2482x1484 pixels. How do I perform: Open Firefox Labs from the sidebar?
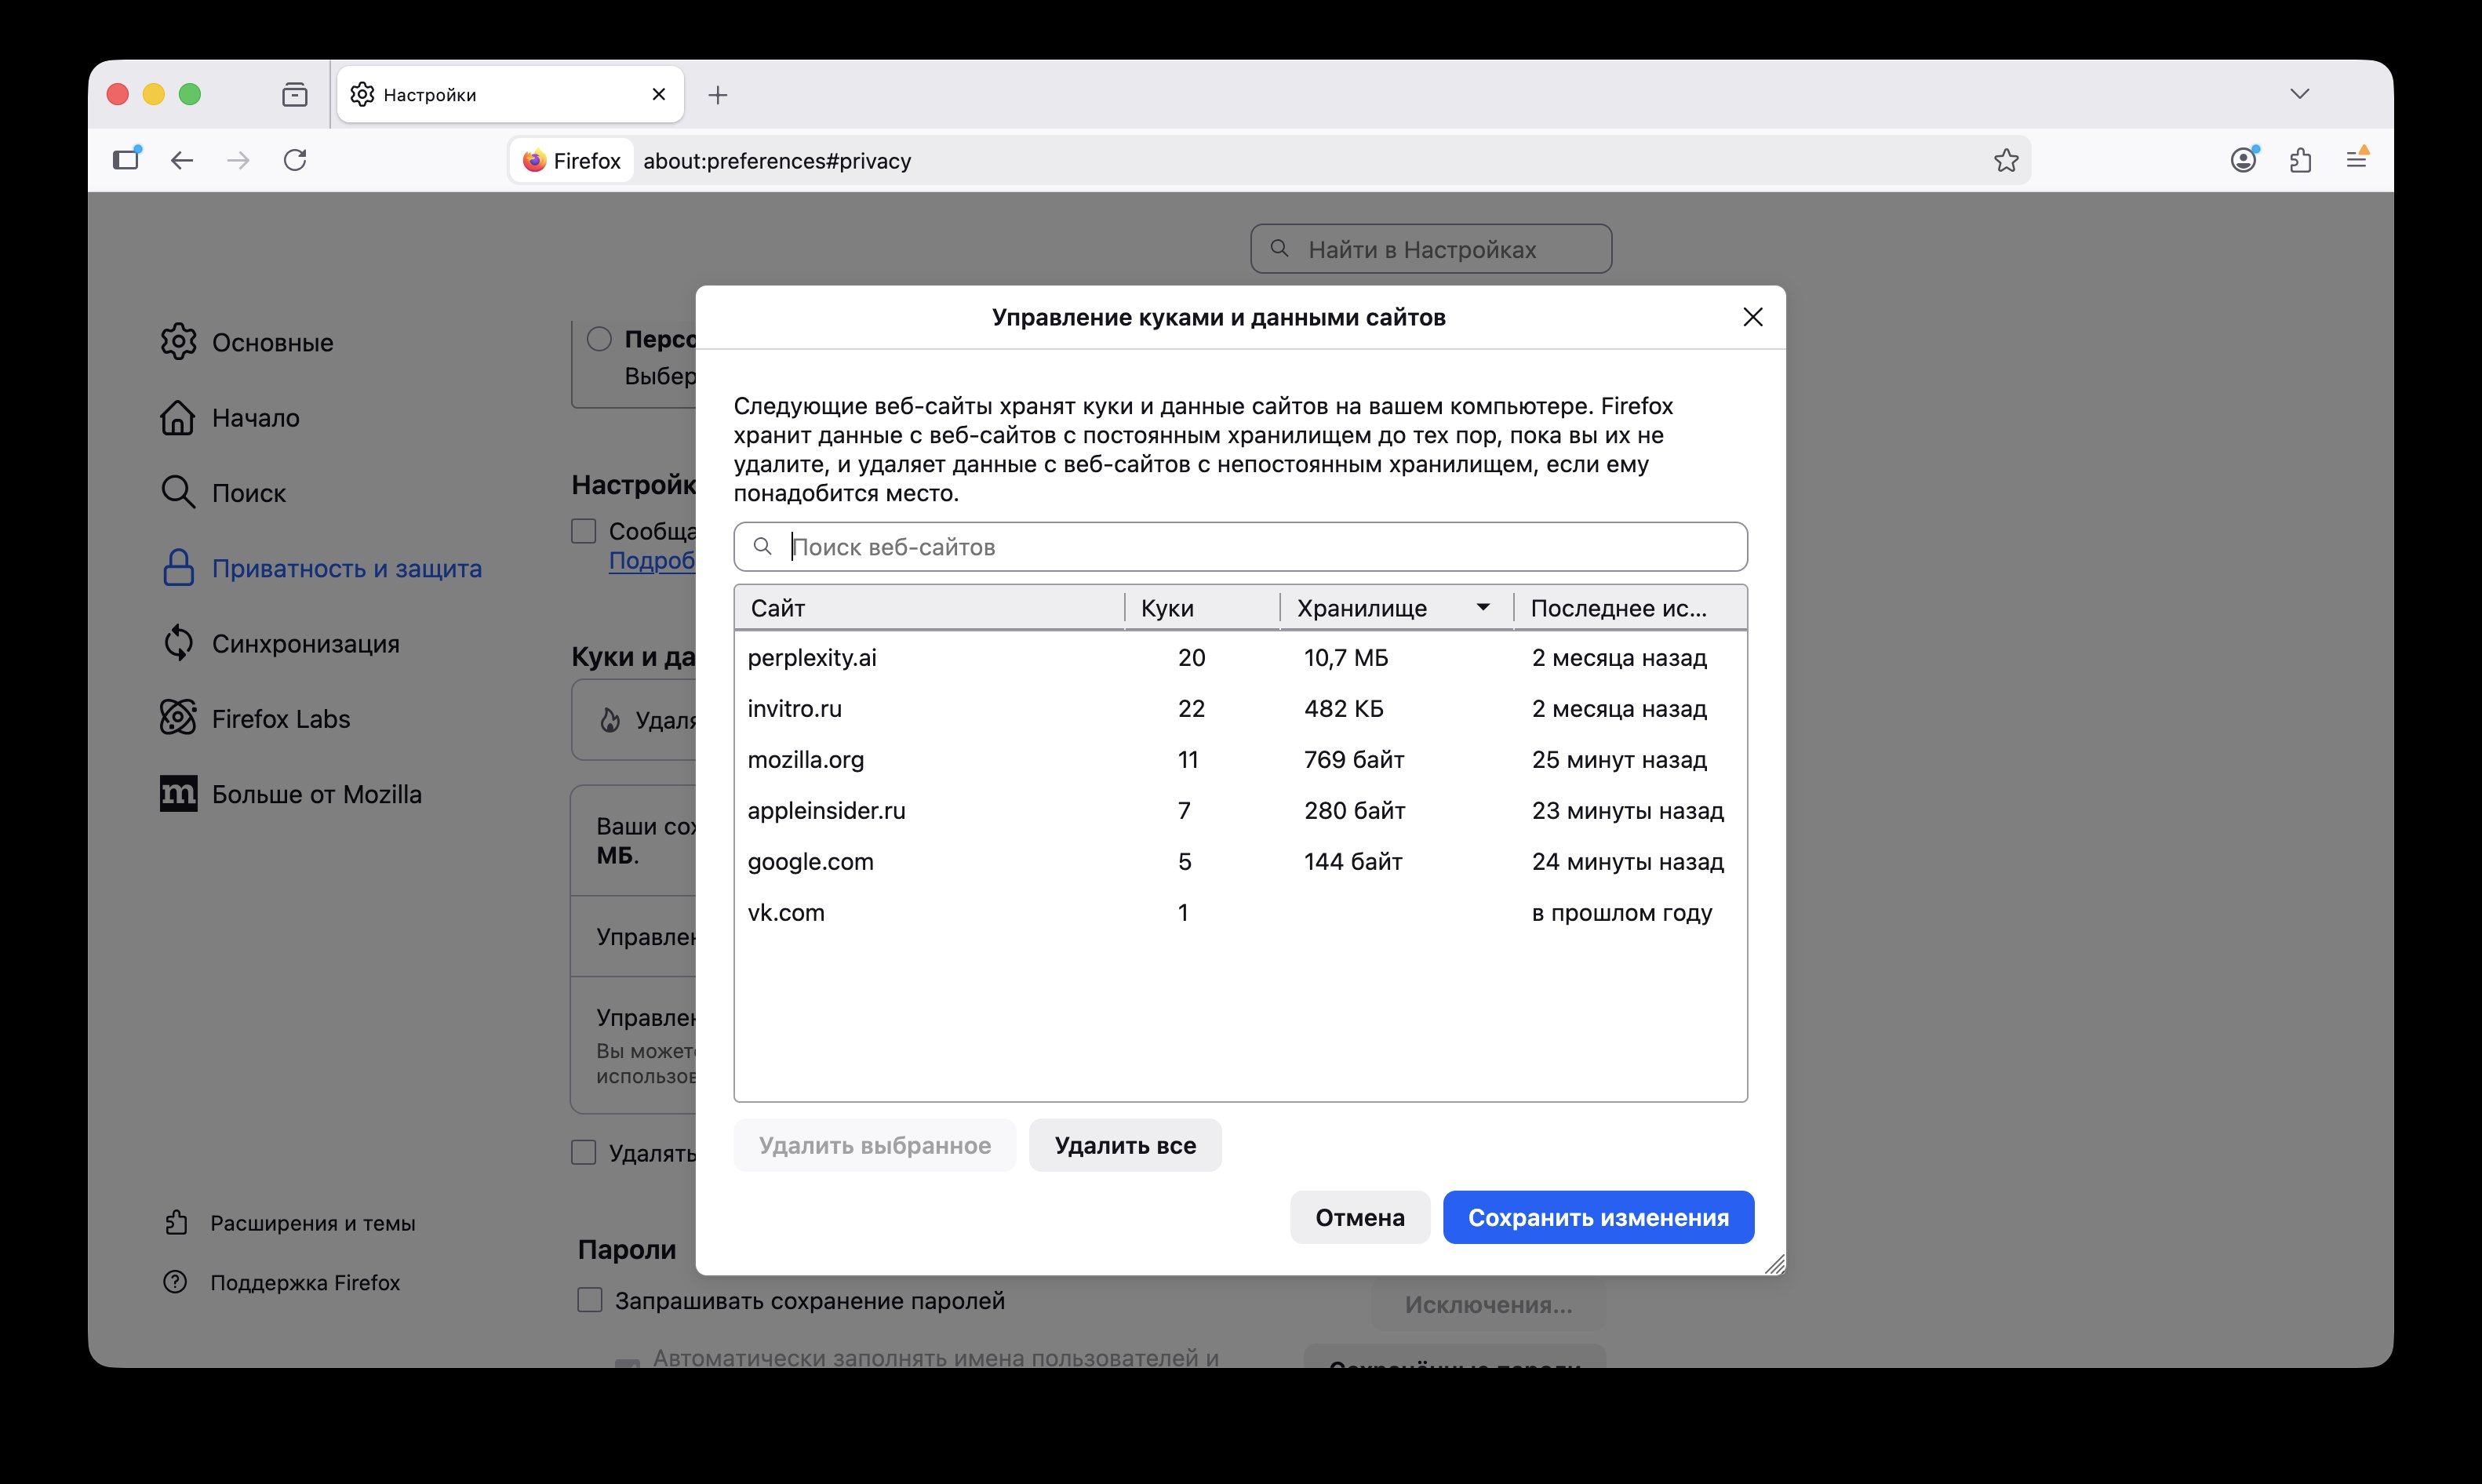[280, 718]
